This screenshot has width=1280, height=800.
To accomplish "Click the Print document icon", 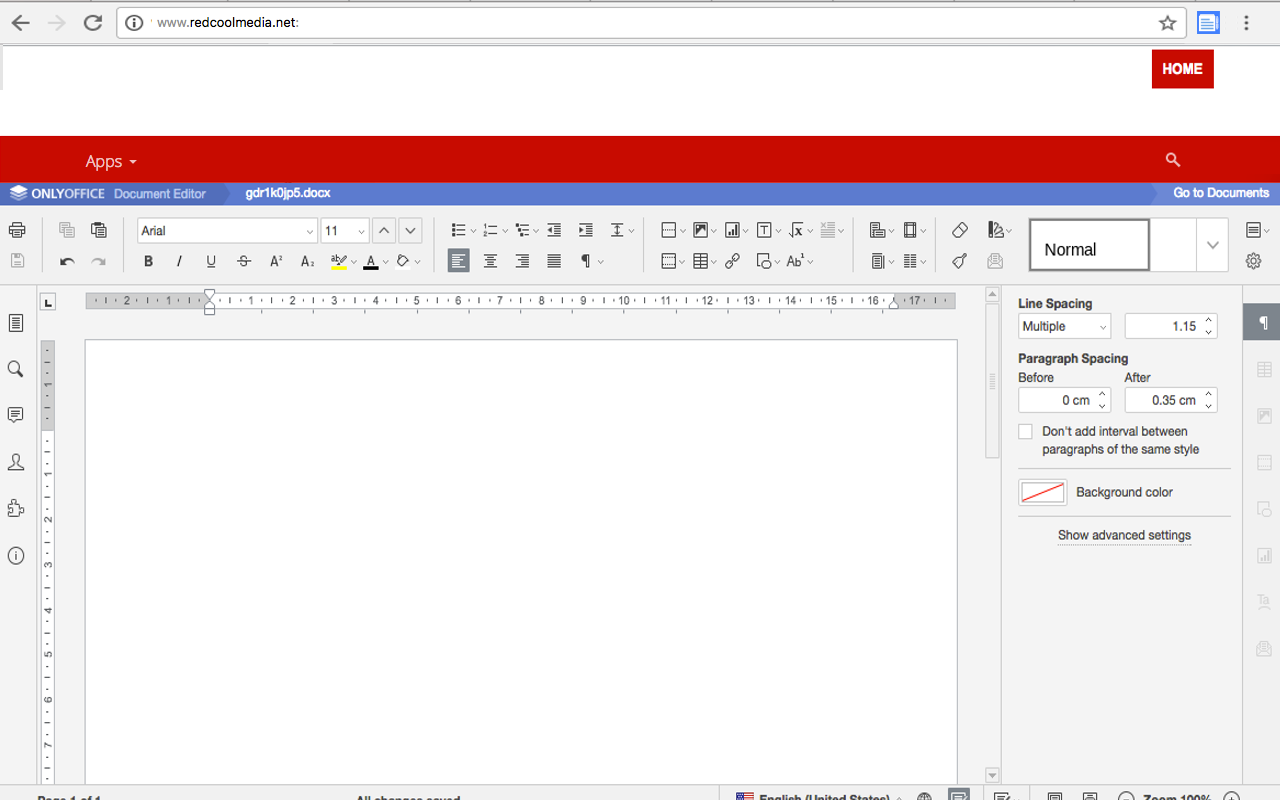I will point(17,231).
